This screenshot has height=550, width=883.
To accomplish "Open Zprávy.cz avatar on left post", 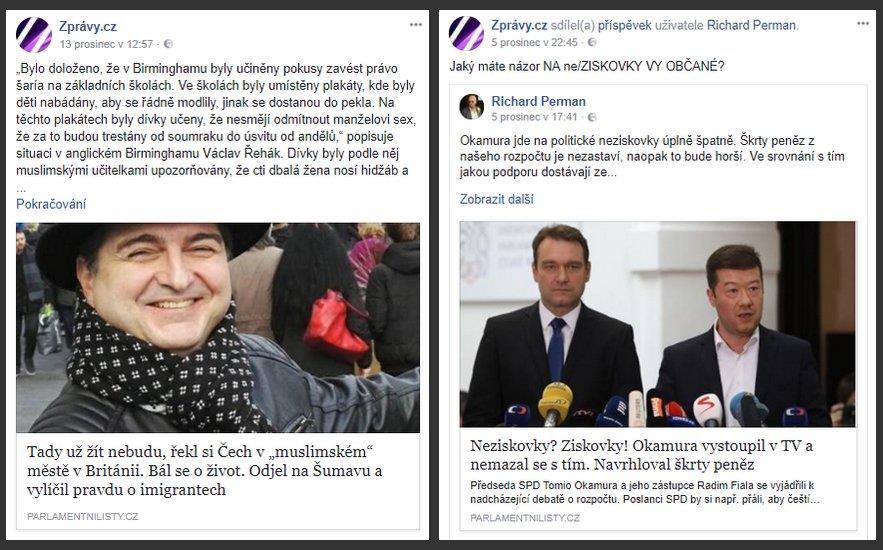I will pos(34,34).
